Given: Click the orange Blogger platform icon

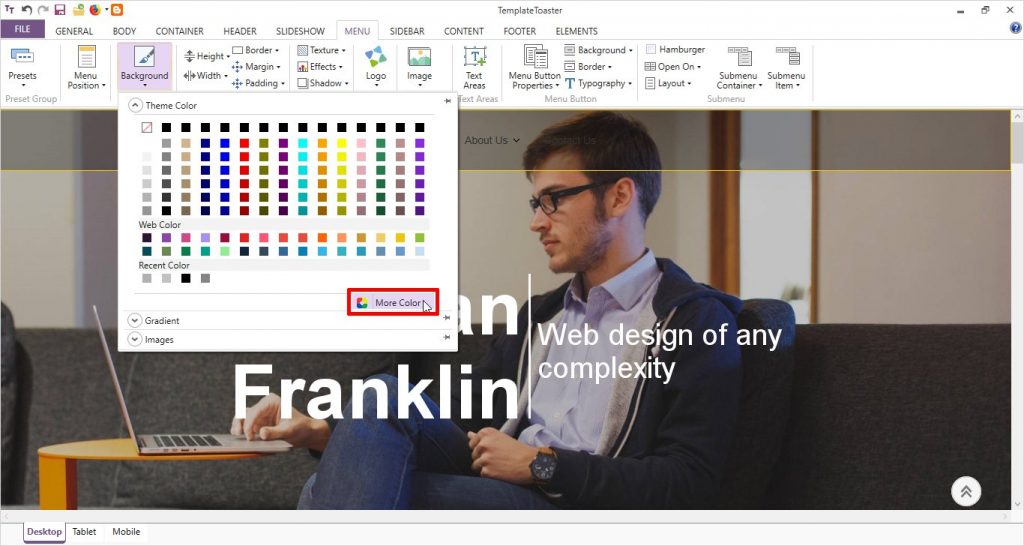Looking at the screenshot, I should tap(117, 10).
